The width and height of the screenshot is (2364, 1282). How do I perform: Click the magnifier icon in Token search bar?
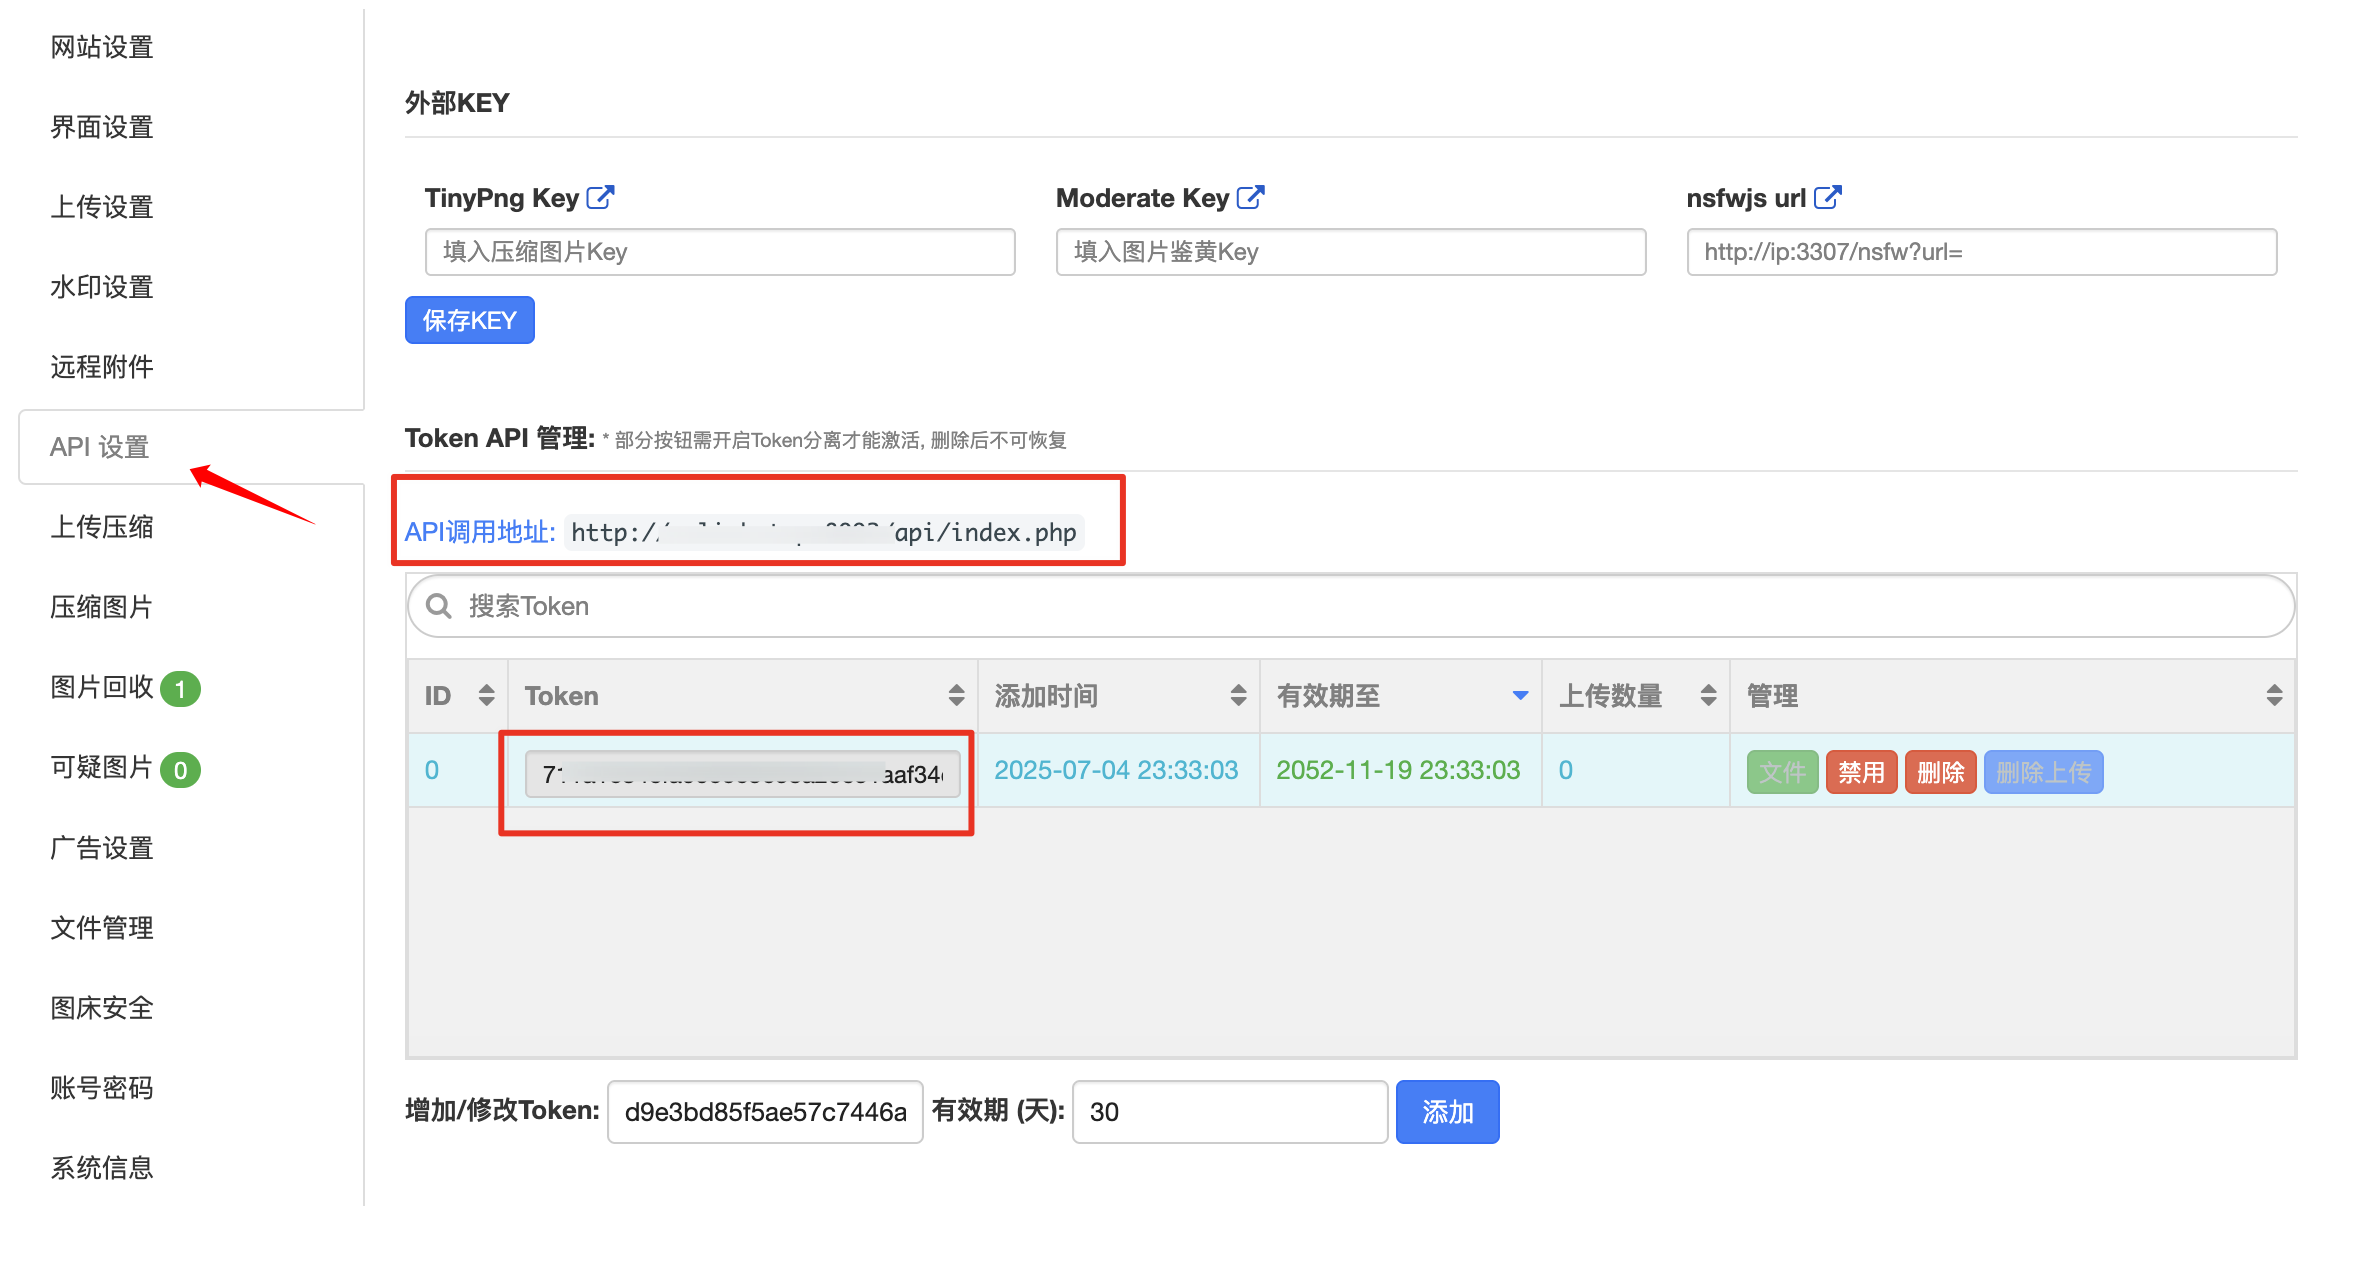(439, 606)
